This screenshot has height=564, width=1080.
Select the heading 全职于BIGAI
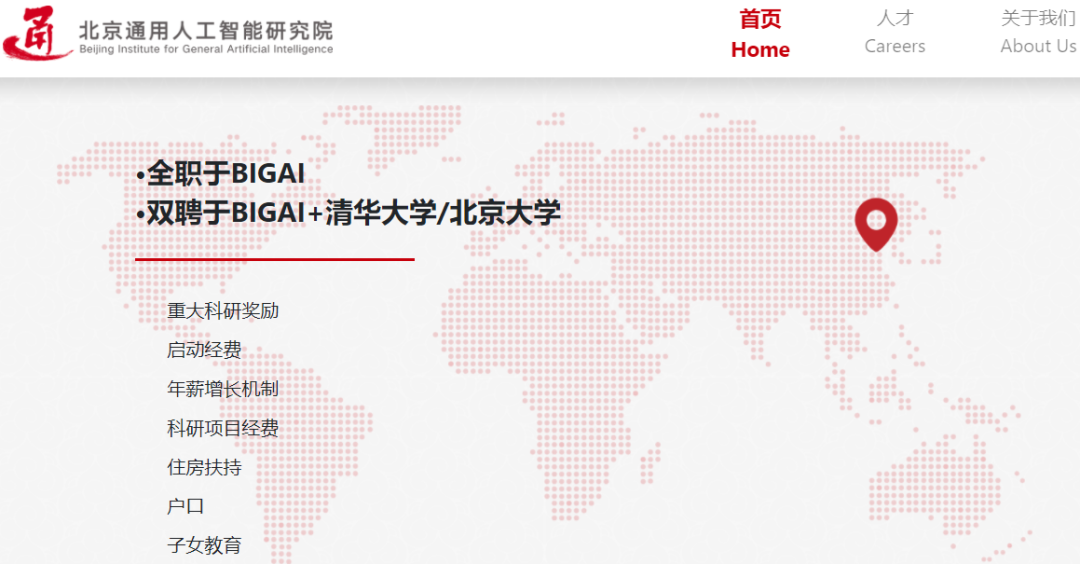pyautogui.click(x=220, y=174)
